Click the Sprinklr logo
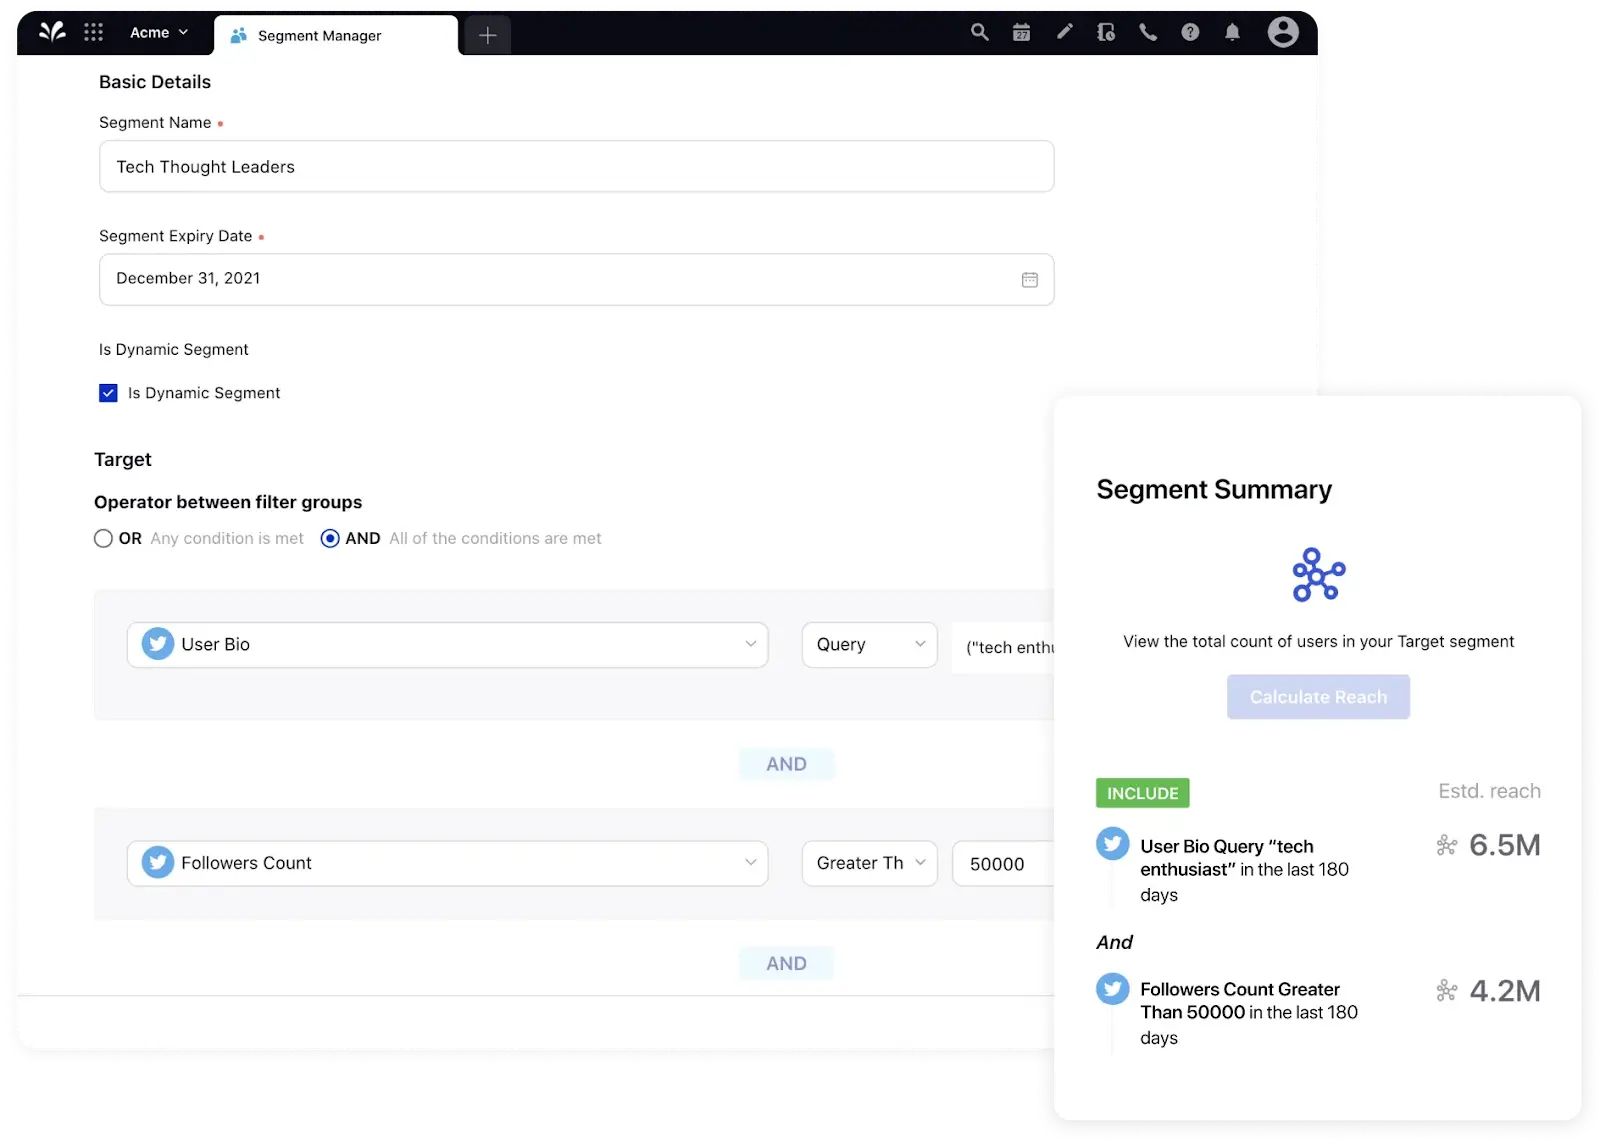Screen dimensions: 1600x1143 (x=52, y=31)
